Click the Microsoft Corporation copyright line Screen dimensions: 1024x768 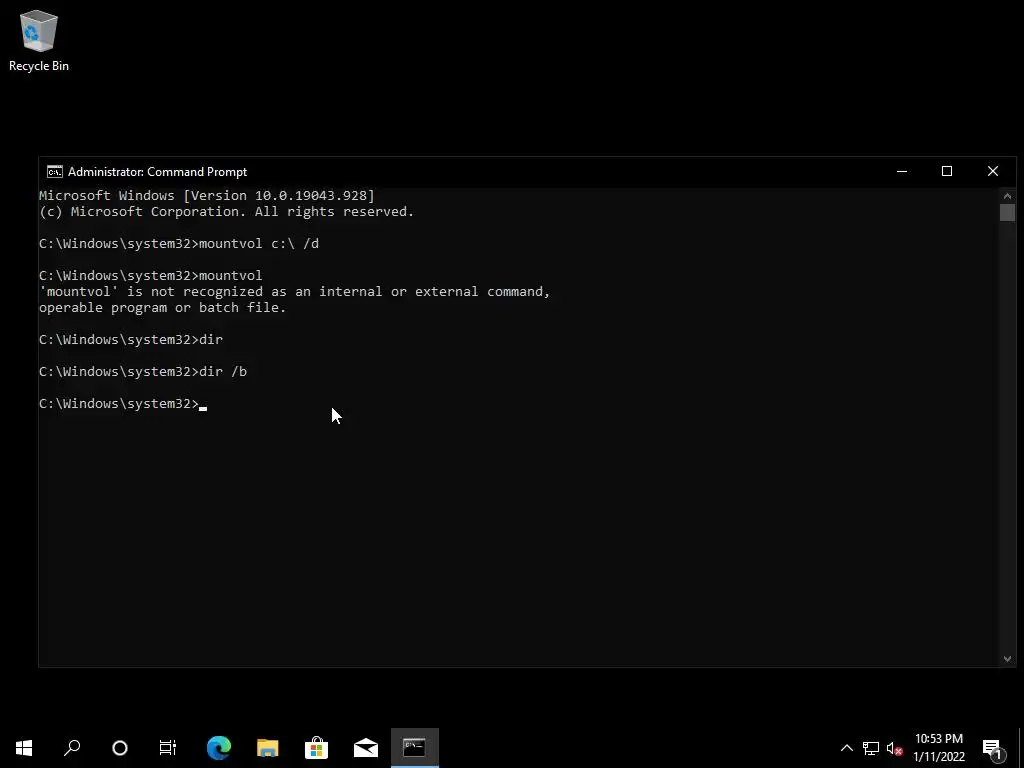click(227, 212)
